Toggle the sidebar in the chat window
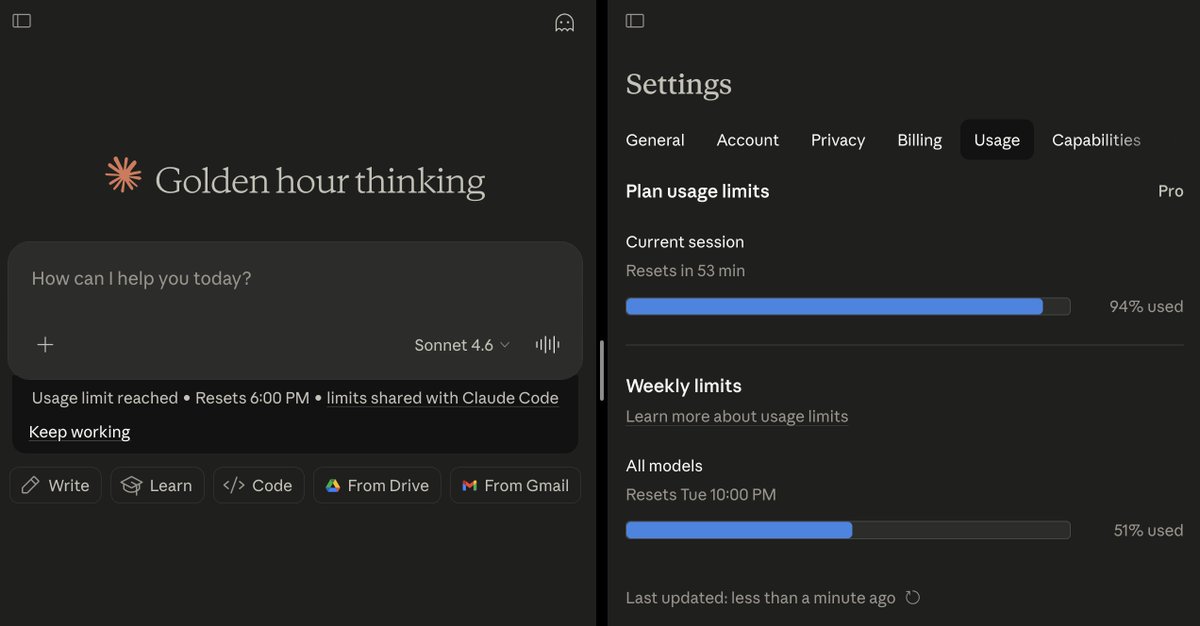 [x=22, y=21]
